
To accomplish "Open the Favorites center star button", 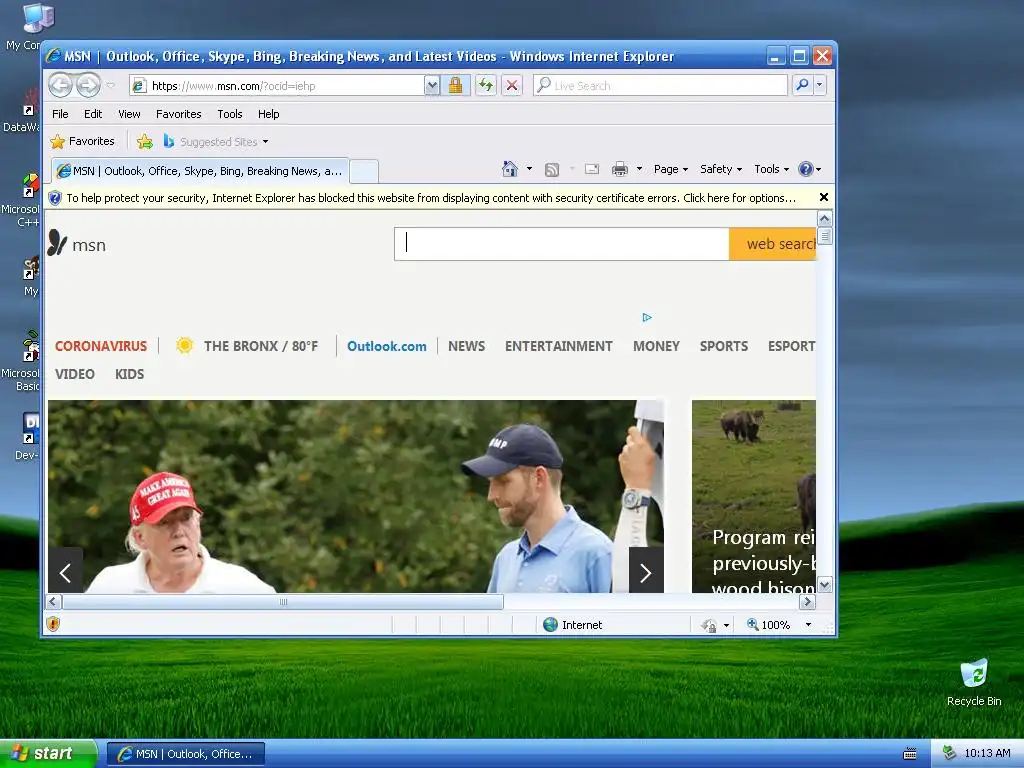I will 82,142.
